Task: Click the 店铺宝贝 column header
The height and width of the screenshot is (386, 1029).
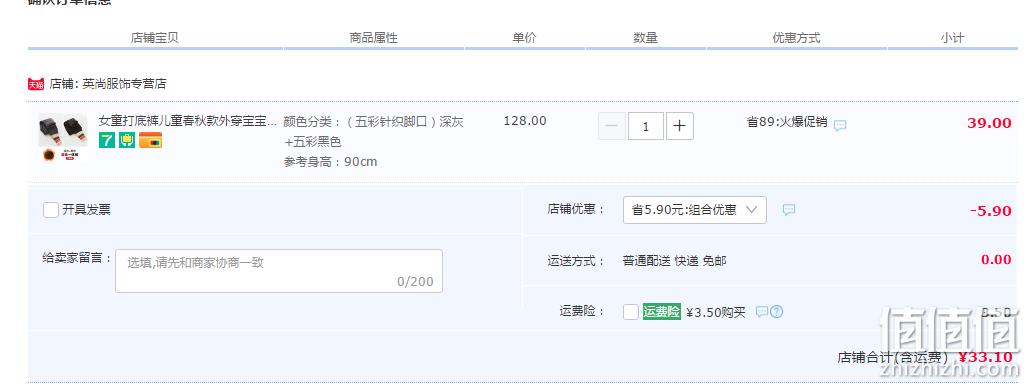Action: click(155, 38)
